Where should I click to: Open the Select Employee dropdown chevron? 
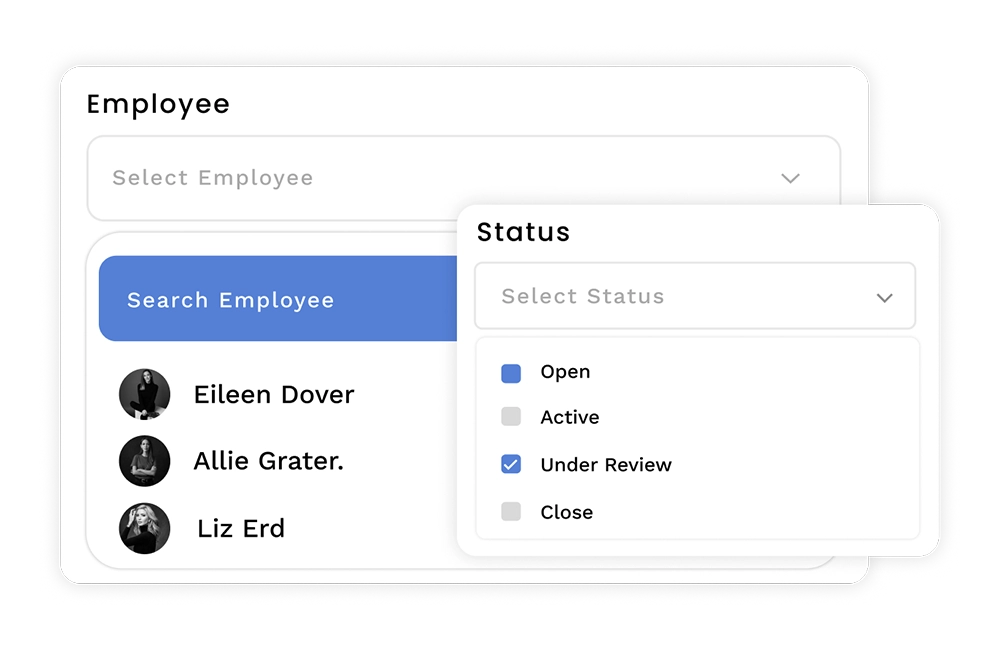[790, 178]
